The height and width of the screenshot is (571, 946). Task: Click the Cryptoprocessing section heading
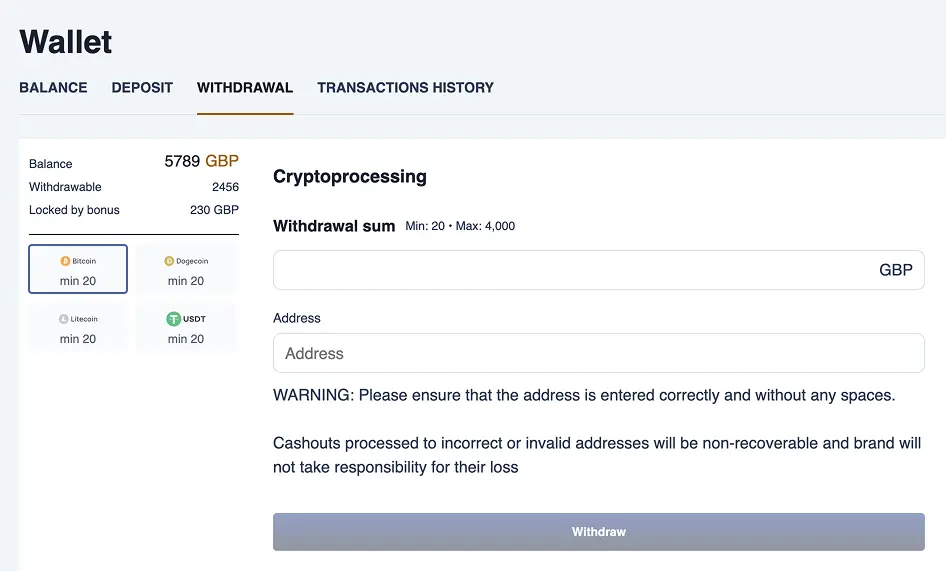[350, 177]
